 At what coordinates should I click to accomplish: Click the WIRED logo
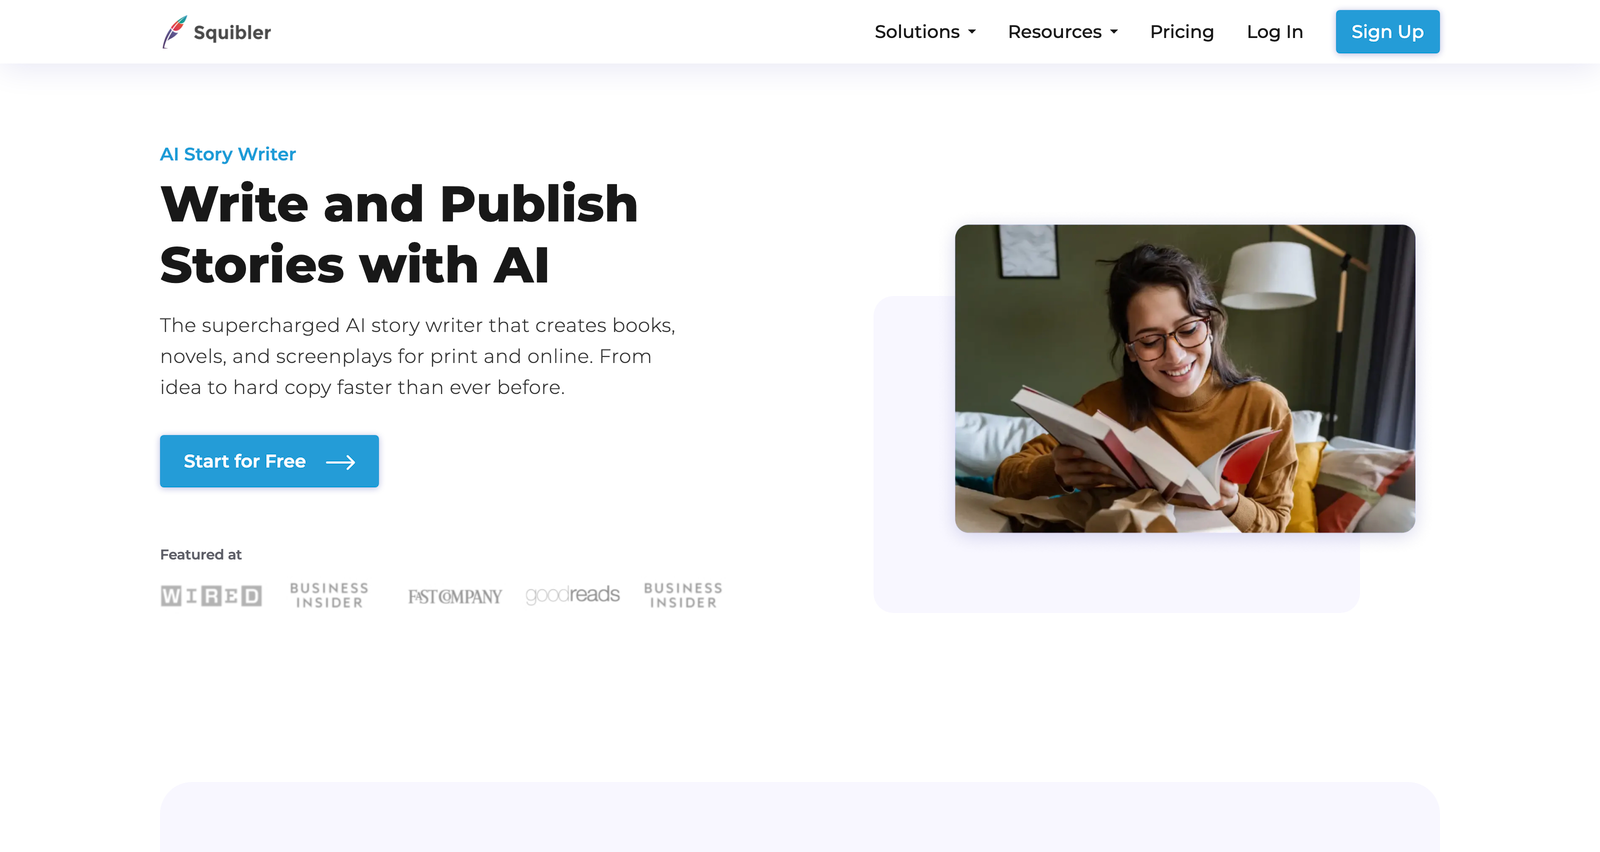coord(211,596)
